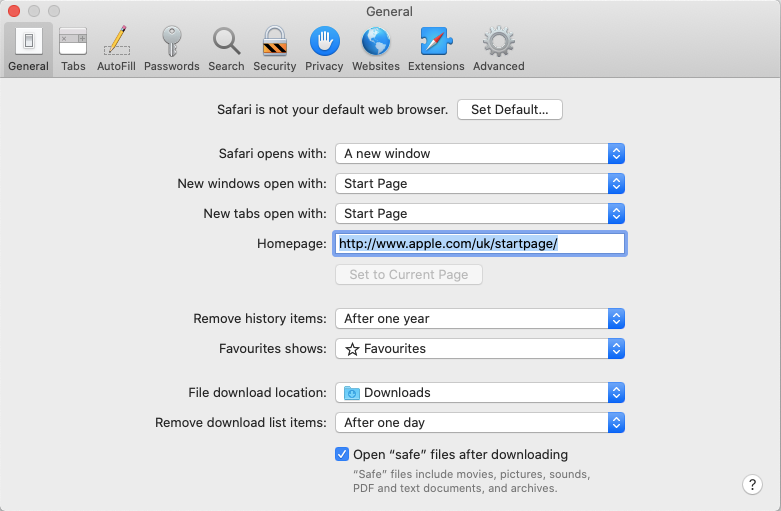Click the Homepage URL text field
The height and width of the screenshot is (511, 781).
(480, 244)
